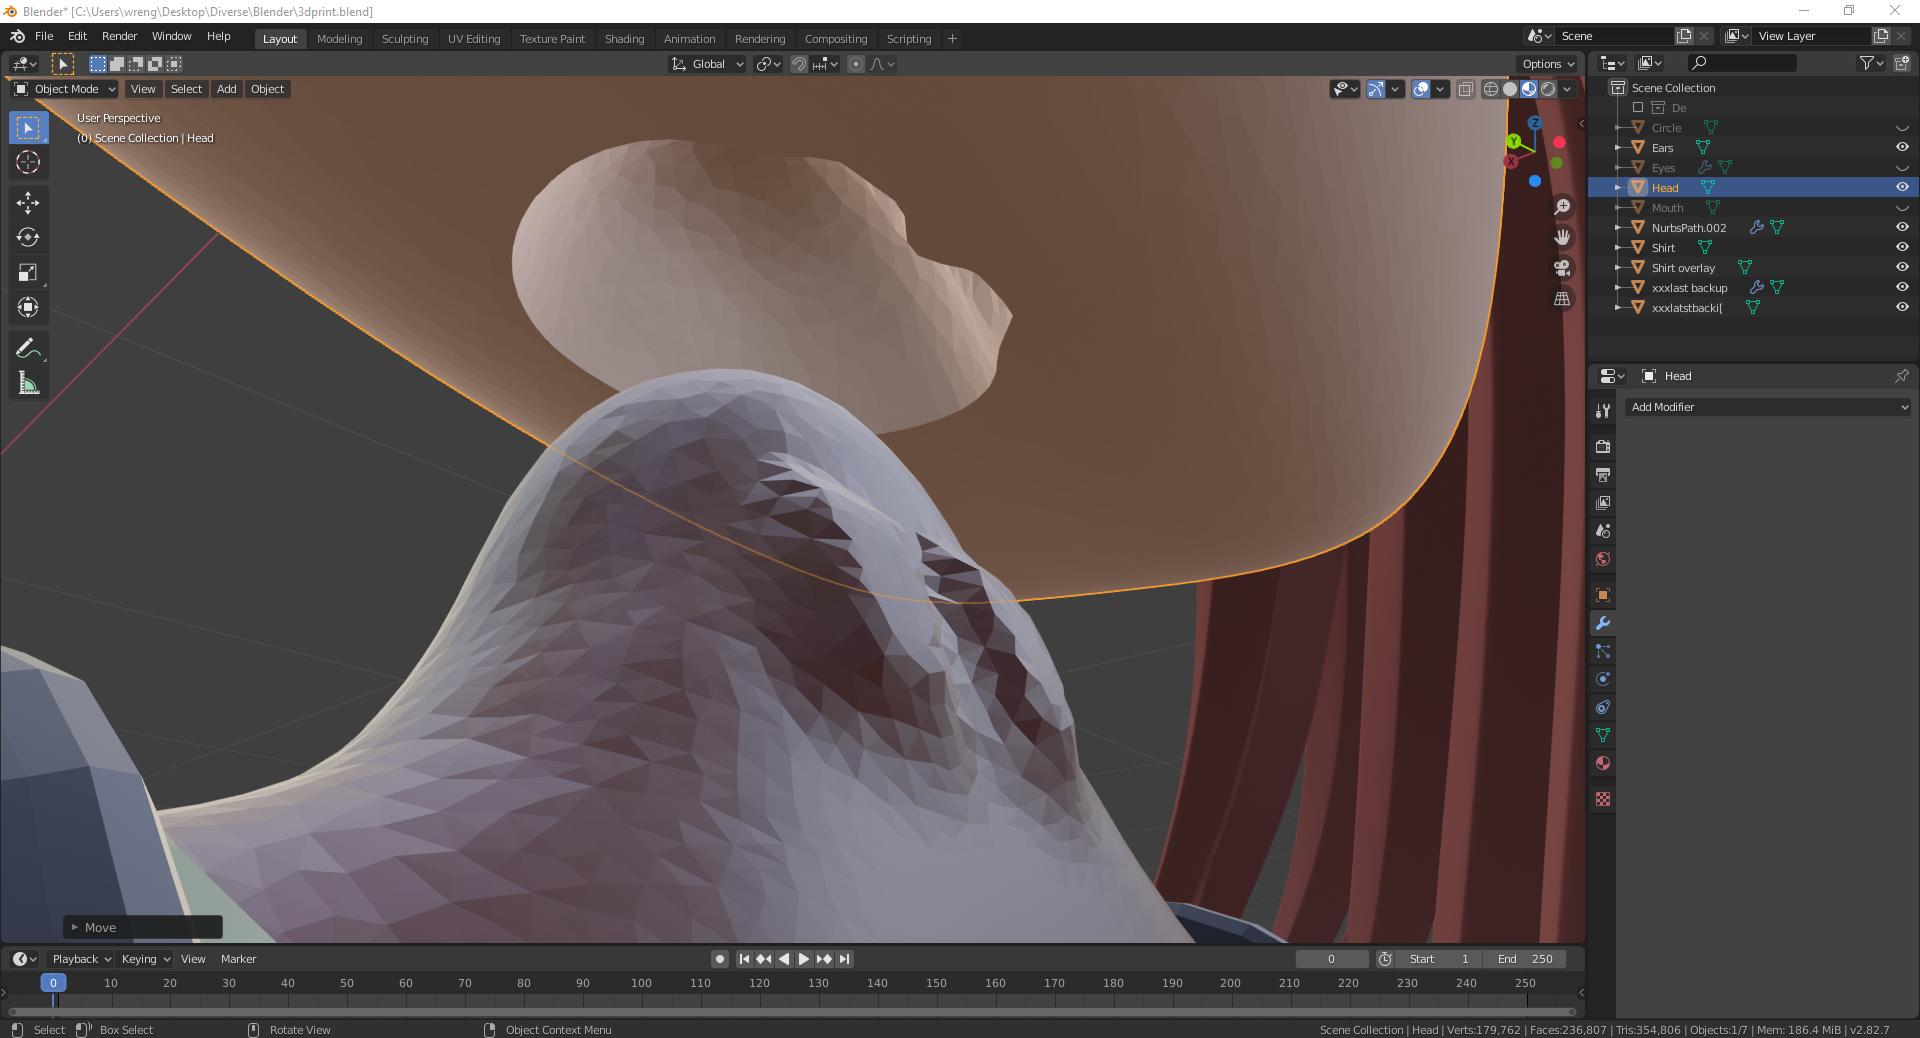Select Material Preview shading sphere
Image resolution: width=1920 pixels, height=1038 pixels.
1529,89
